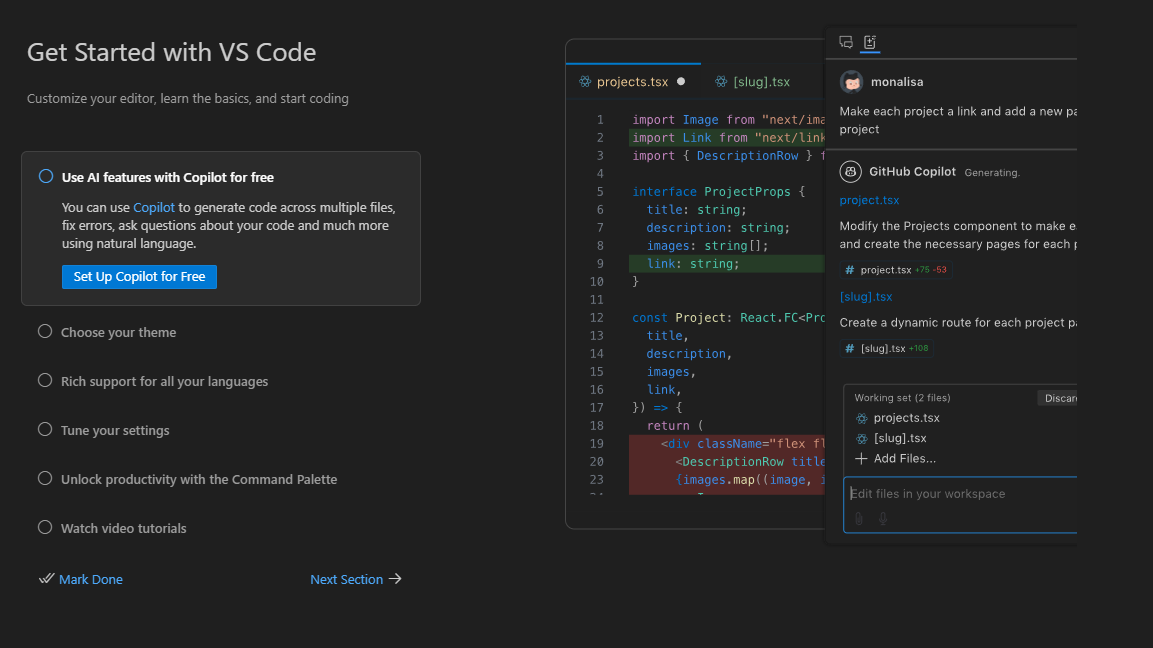Viewport: 1153px width, 648px height.
Task: Go to Next Section
Action: [x=346, y=579]
